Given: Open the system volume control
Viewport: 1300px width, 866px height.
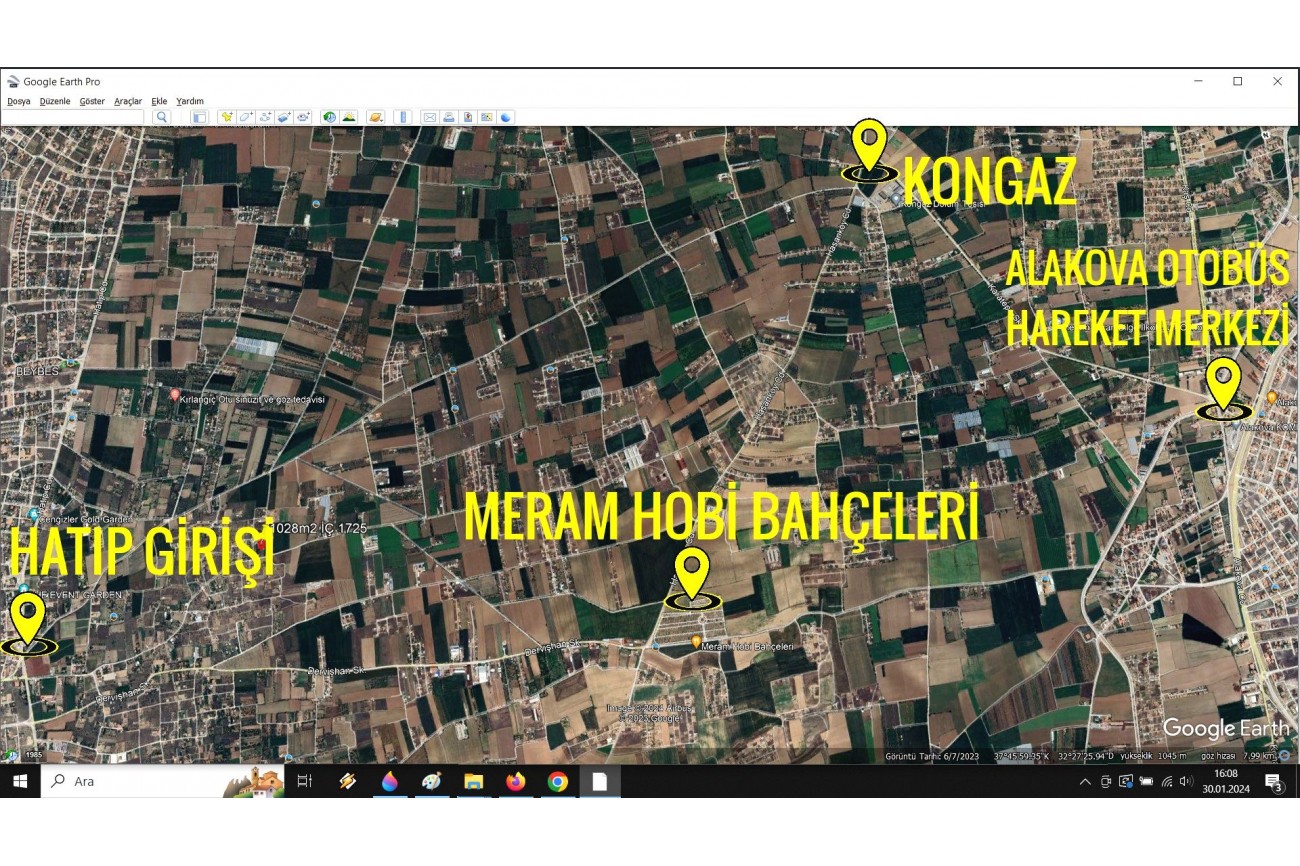Looking at the screenshot, I should click(x=1186, y=781).
